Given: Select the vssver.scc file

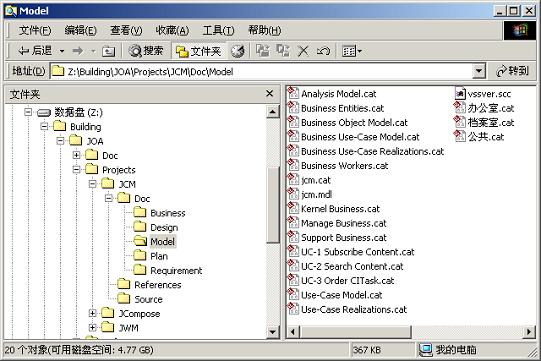Looking at the screenshot, I should 483,94.
